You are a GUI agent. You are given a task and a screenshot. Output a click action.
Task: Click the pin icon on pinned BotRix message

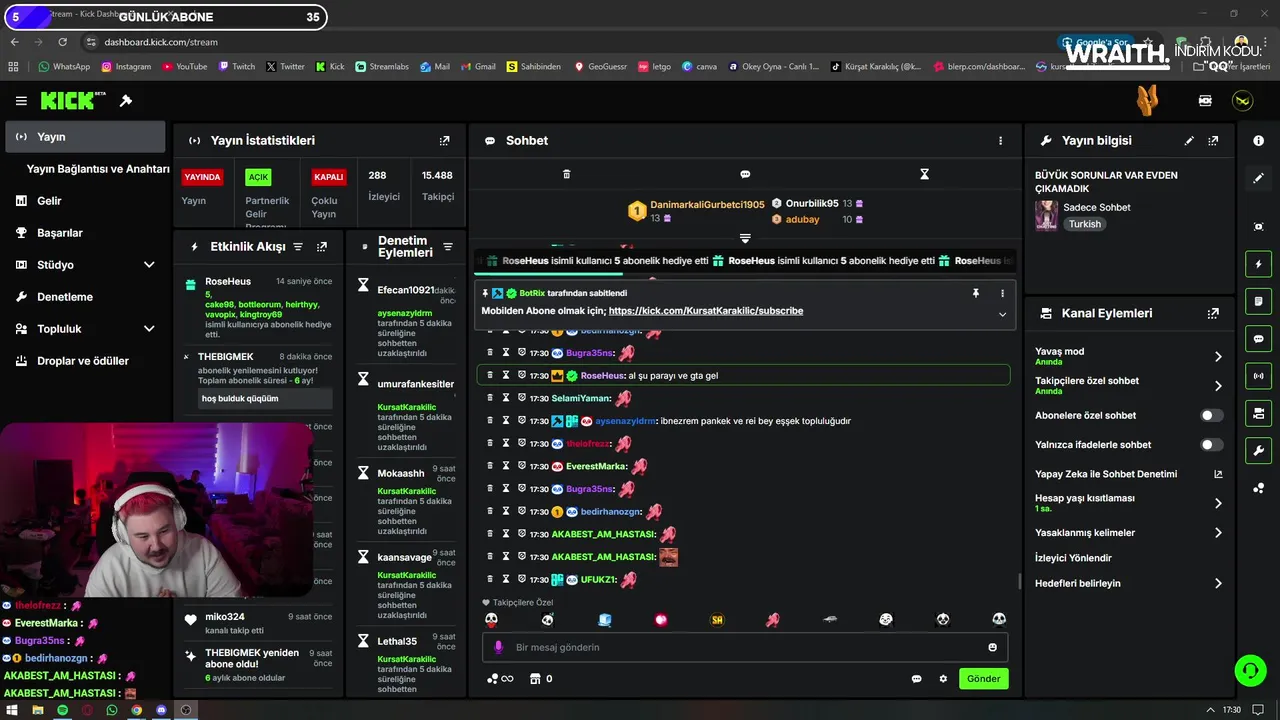(x=976, y=293)
